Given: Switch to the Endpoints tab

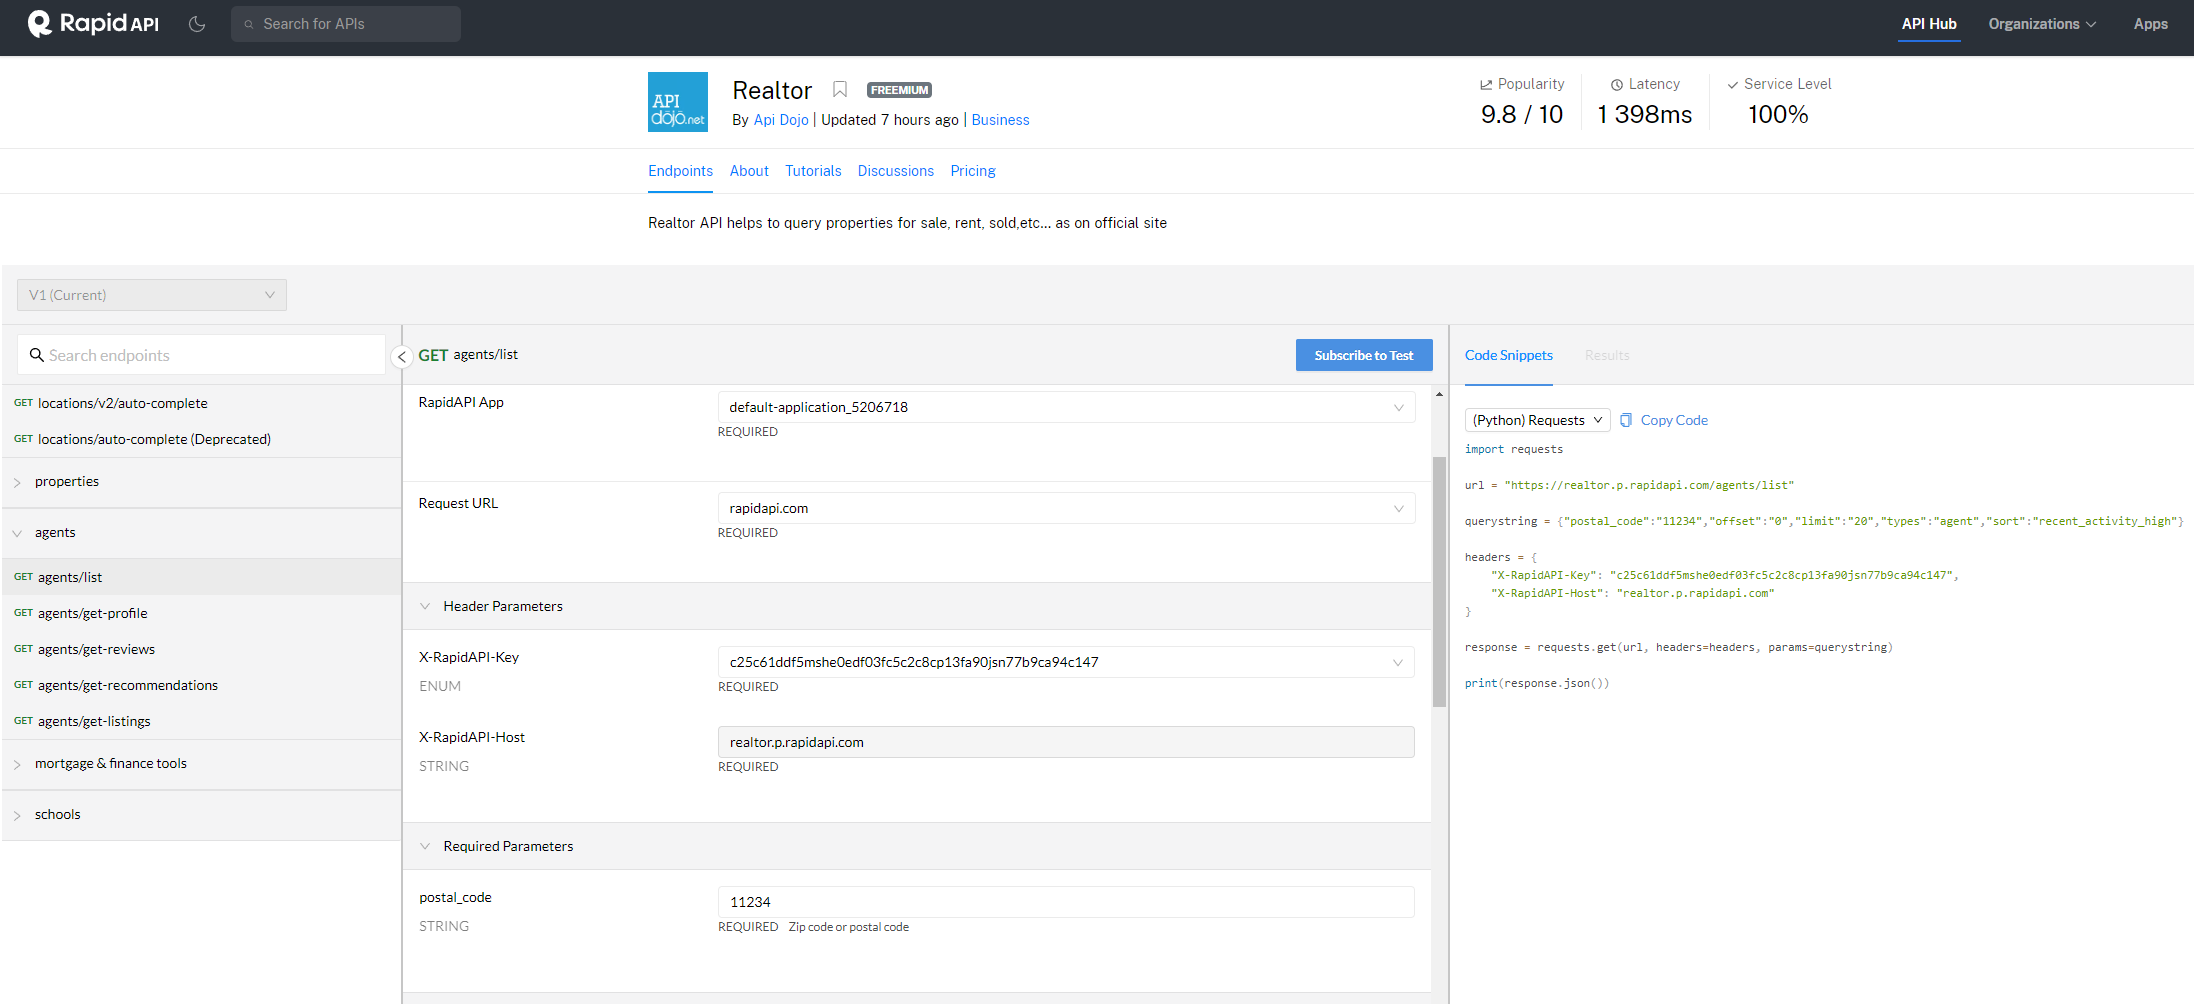Looking at the screenshot, I should point(680,171).
